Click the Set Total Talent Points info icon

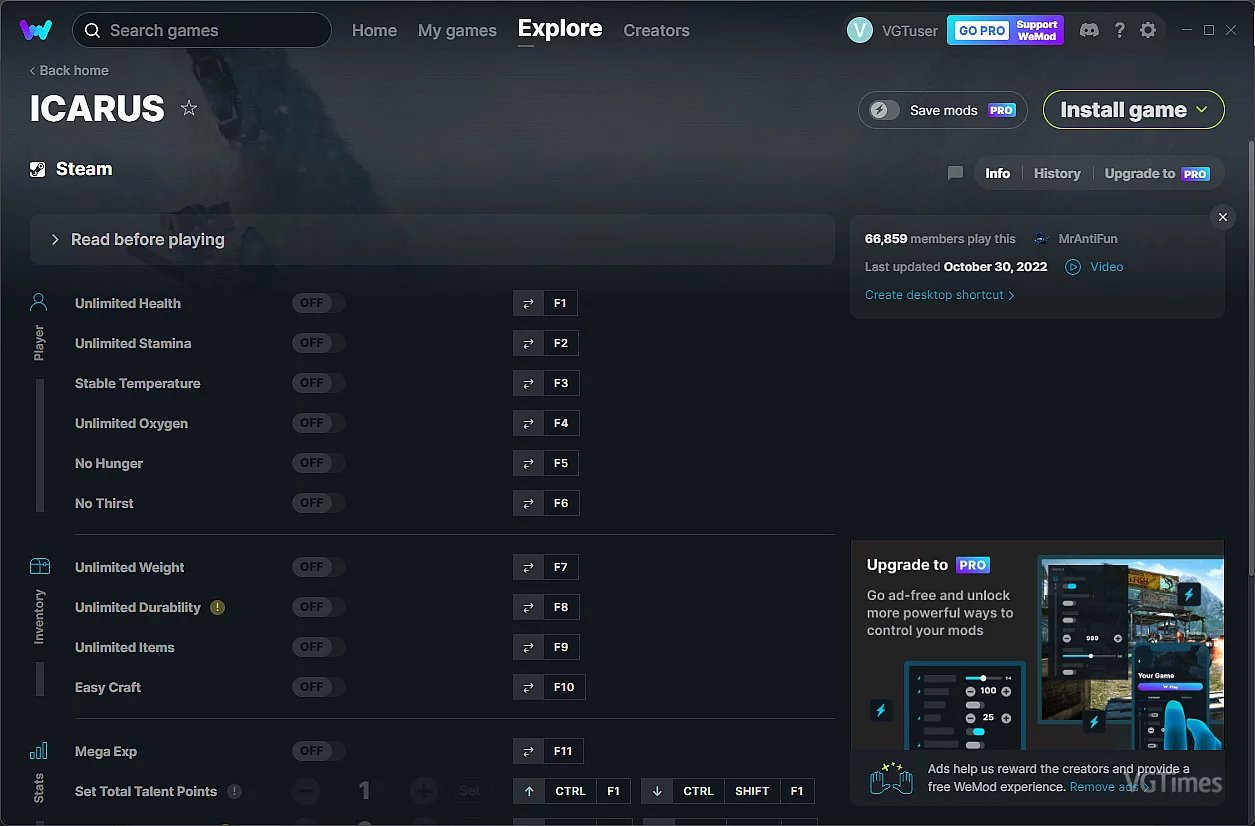(234, 791)
